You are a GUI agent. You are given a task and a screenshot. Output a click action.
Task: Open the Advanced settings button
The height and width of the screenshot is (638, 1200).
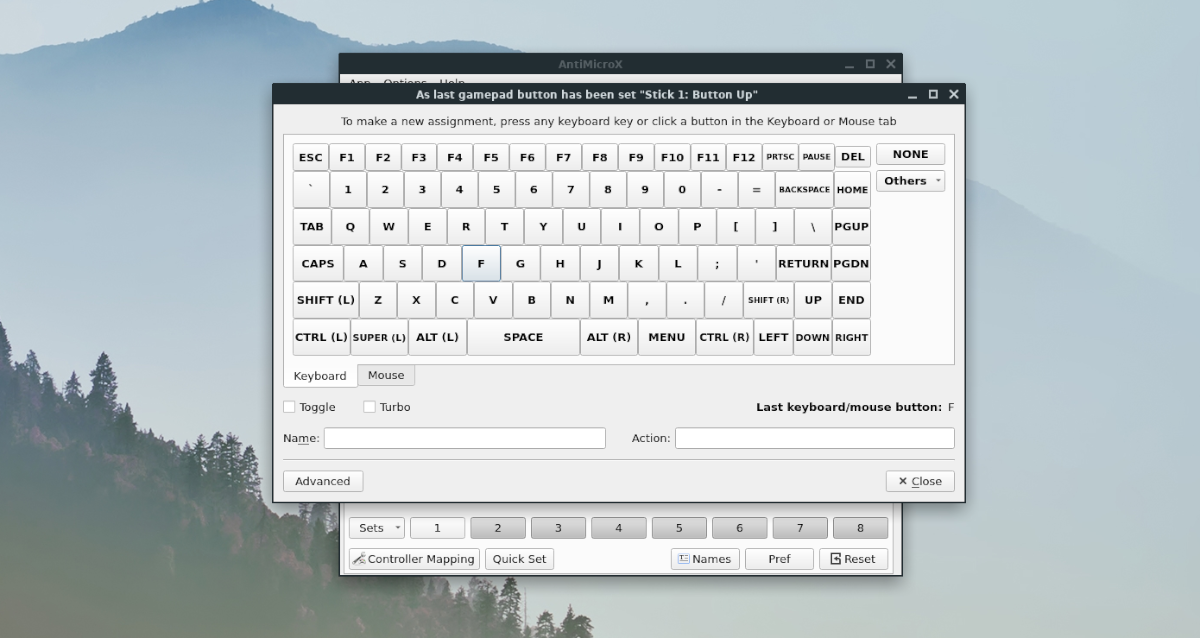pyautogui.click(x=322, y=481)
